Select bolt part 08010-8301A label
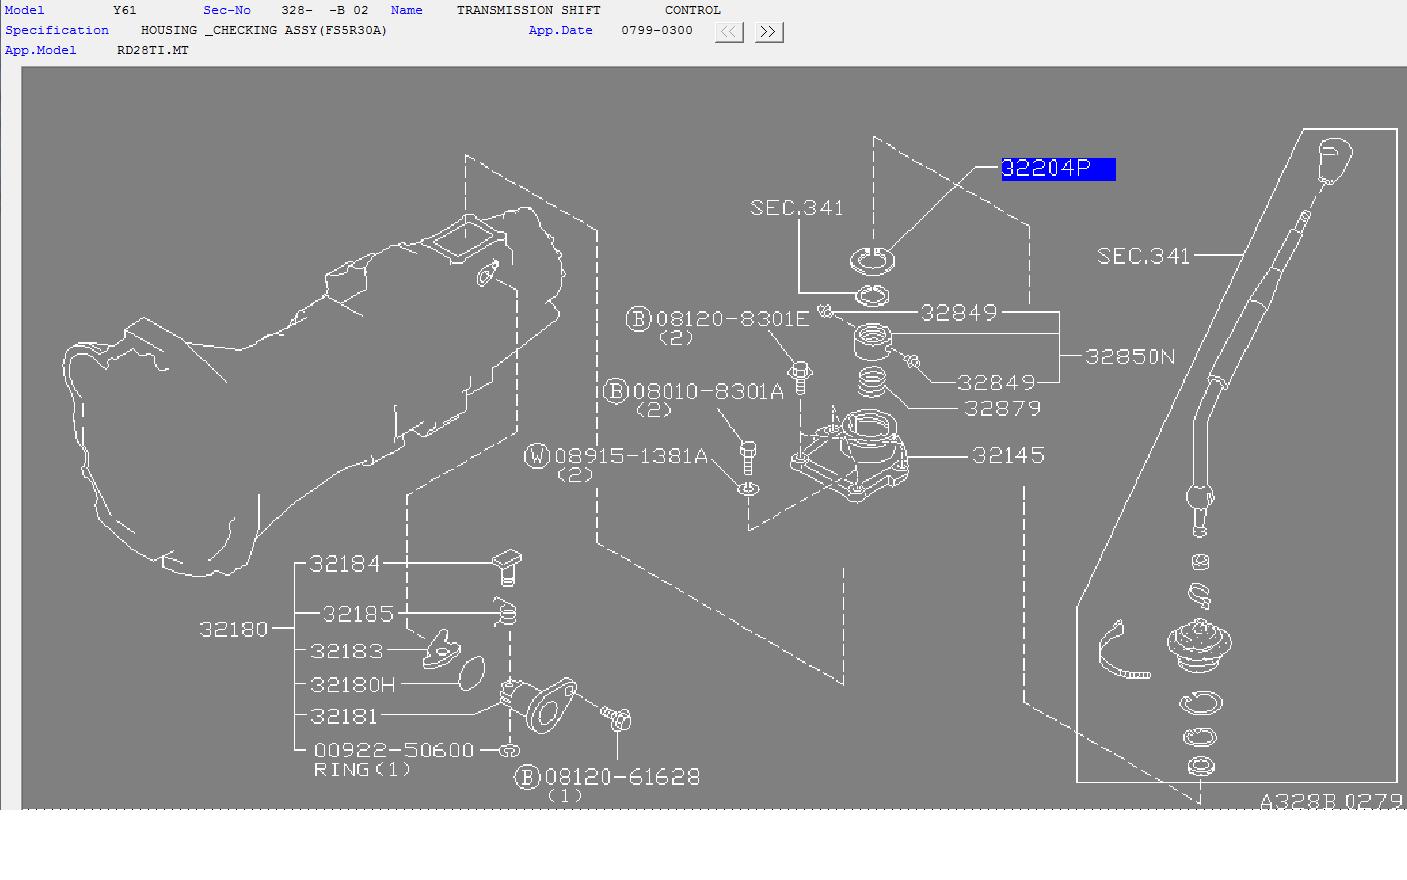The width and height of the screenshot is (1407, 880). [709, 391]
